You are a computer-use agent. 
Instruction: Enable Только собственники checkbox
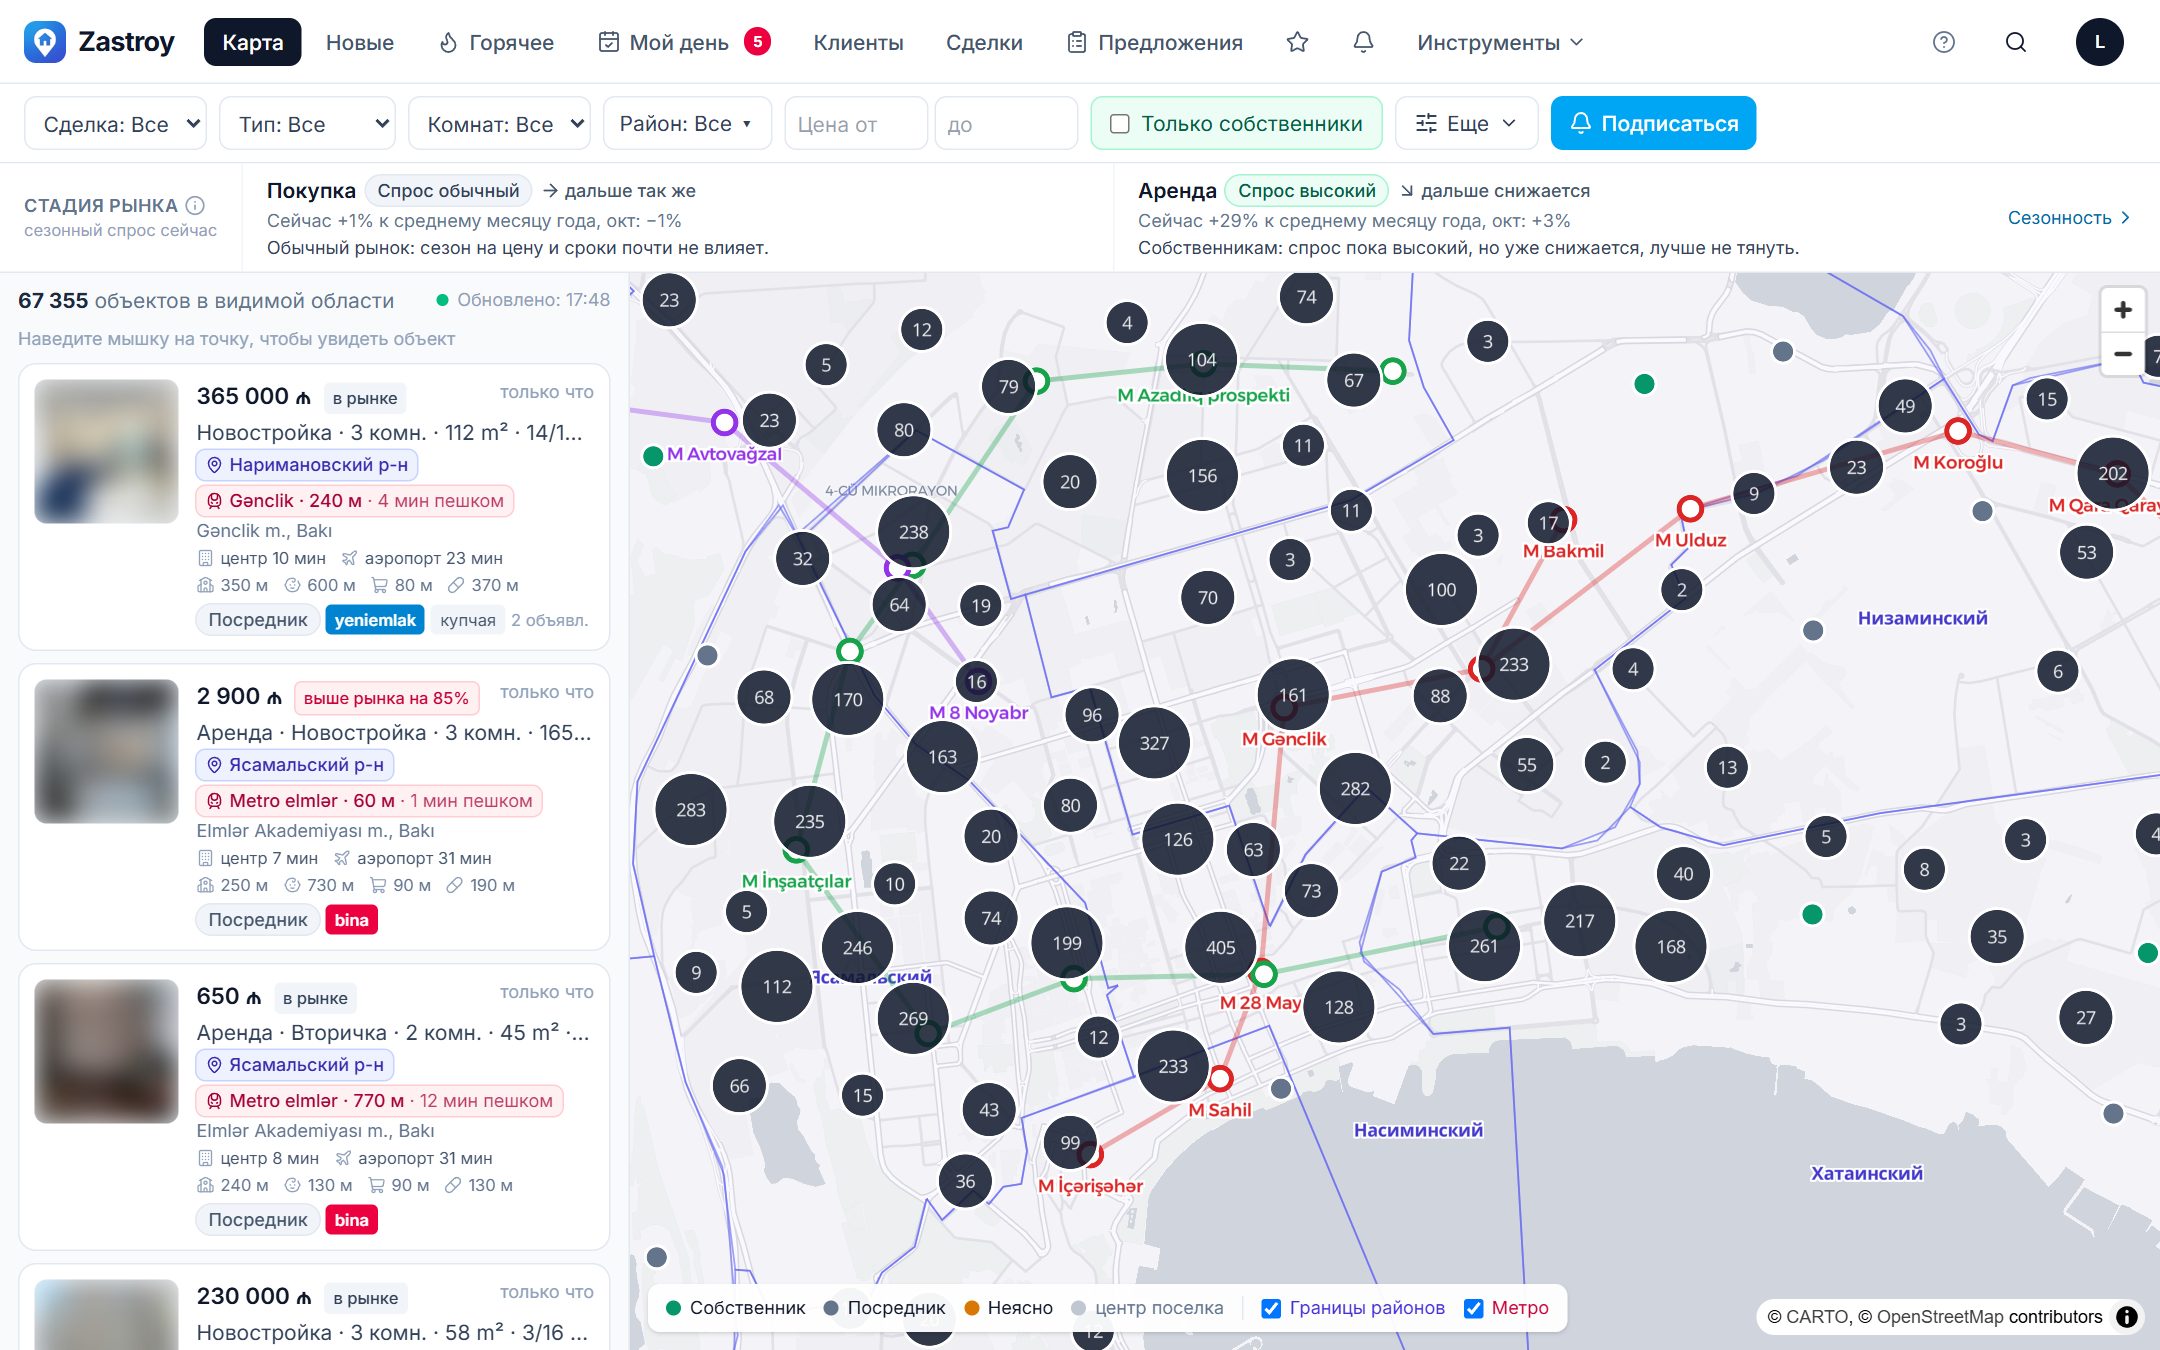1120,124
